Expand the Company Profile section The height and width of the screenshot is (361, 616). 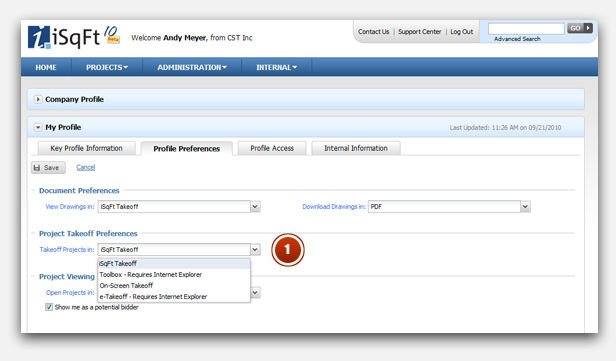(38, 99)
